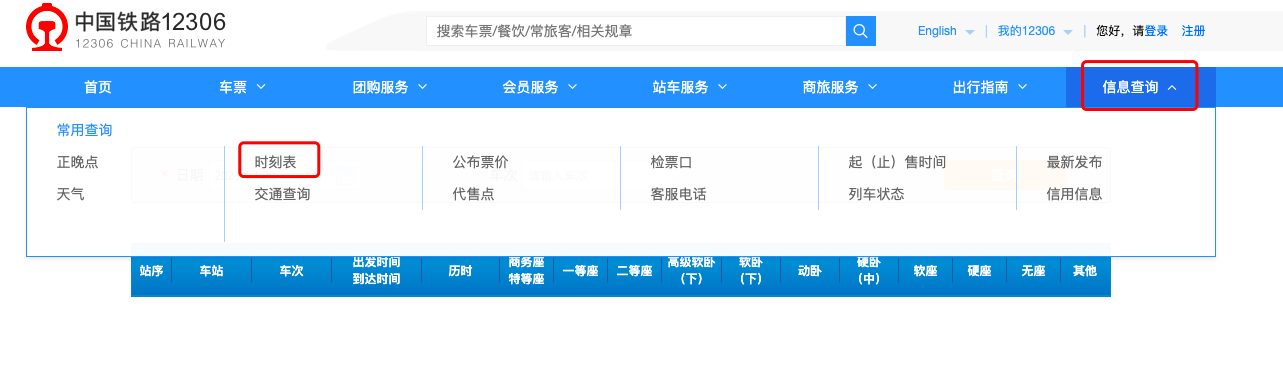Click the 其他 column header
The image size is (1283, 365).
[1085, 271]
